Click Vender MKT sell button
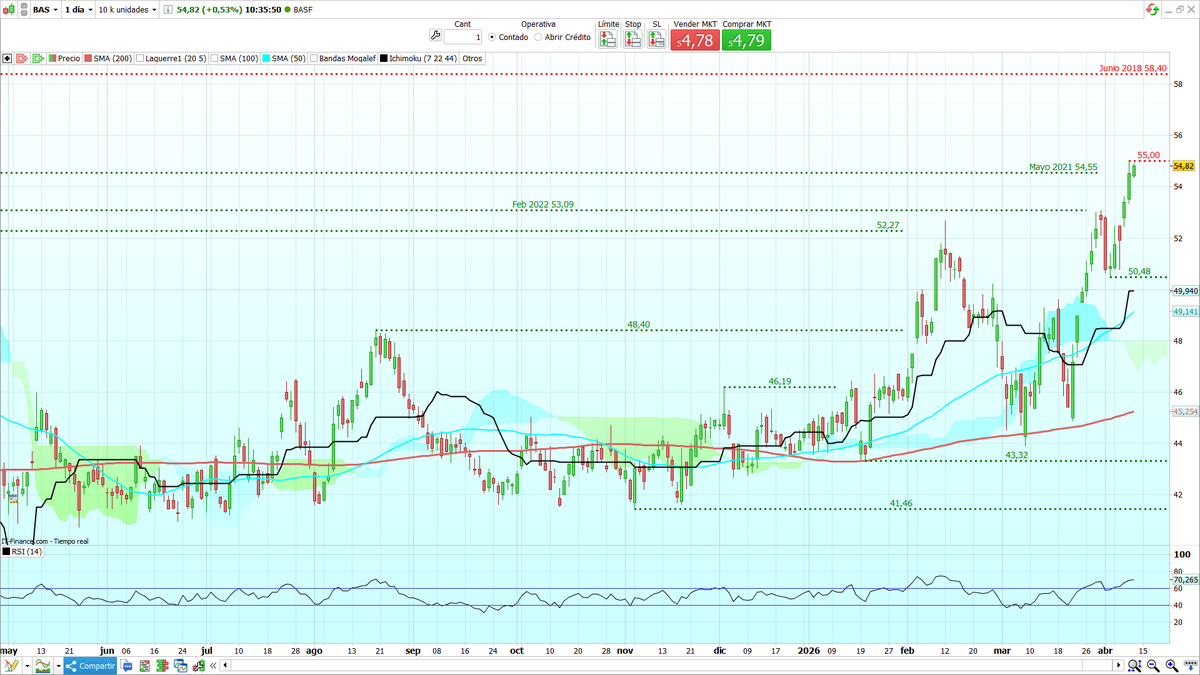 694,40
